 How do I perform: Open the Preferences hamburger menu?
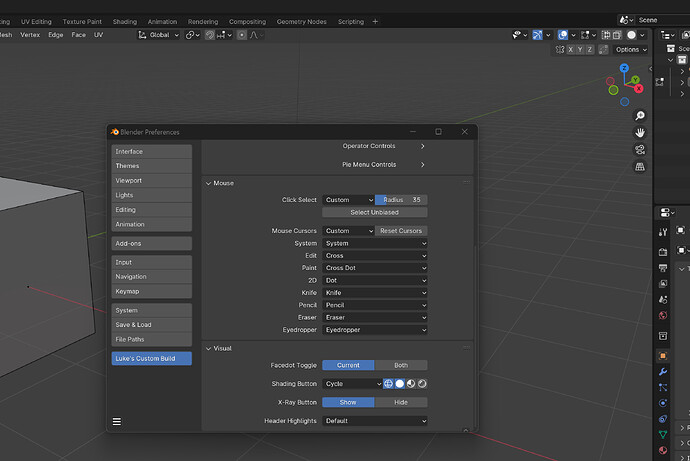click(117, 421)
